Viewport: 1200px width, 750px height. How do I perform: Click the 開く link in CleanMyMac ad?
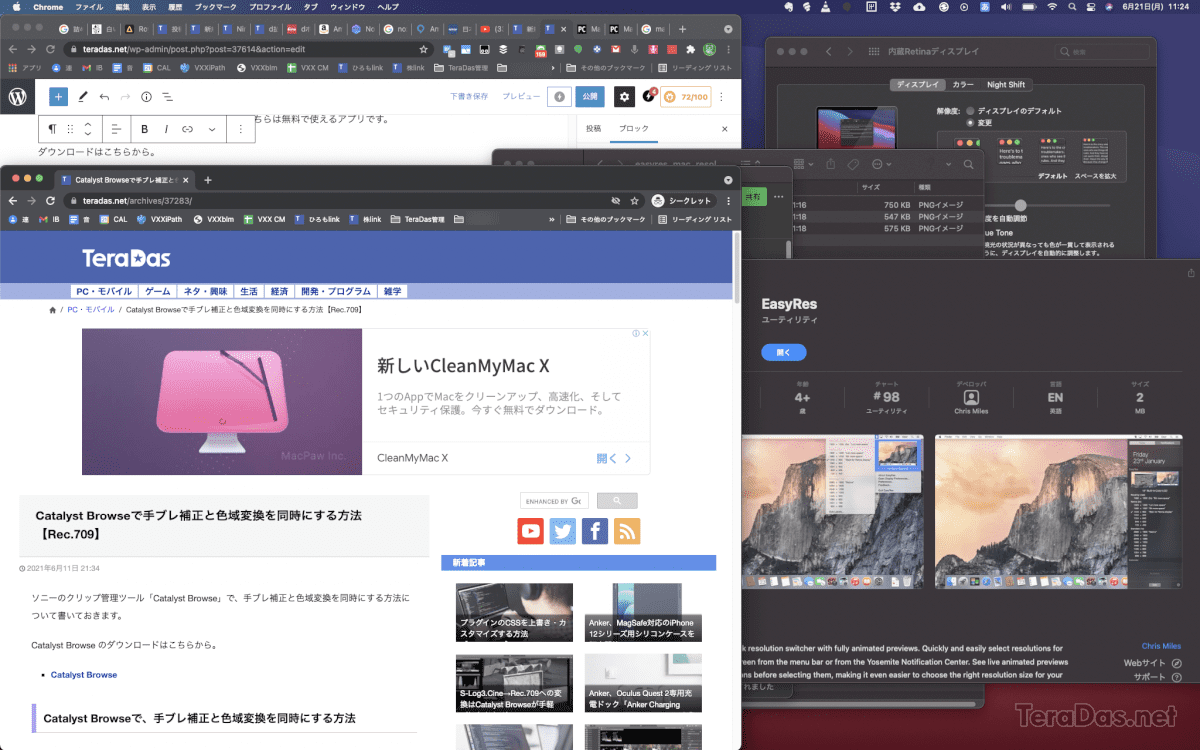pos(614,458)
